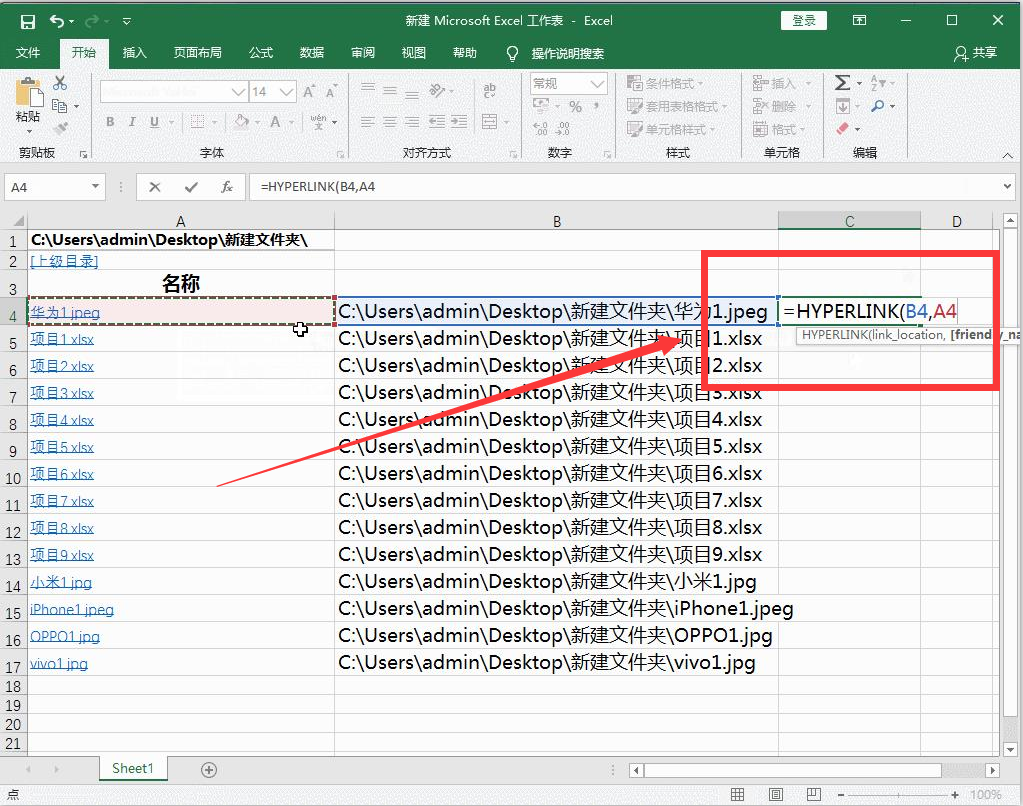Toggle Bold formatting
The image size is (1023, 806).
tap(110, 122)
